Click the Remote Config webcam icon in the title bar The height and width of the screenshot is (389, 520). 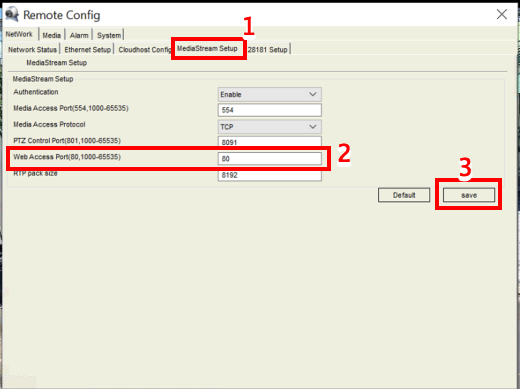click(12, 15)
